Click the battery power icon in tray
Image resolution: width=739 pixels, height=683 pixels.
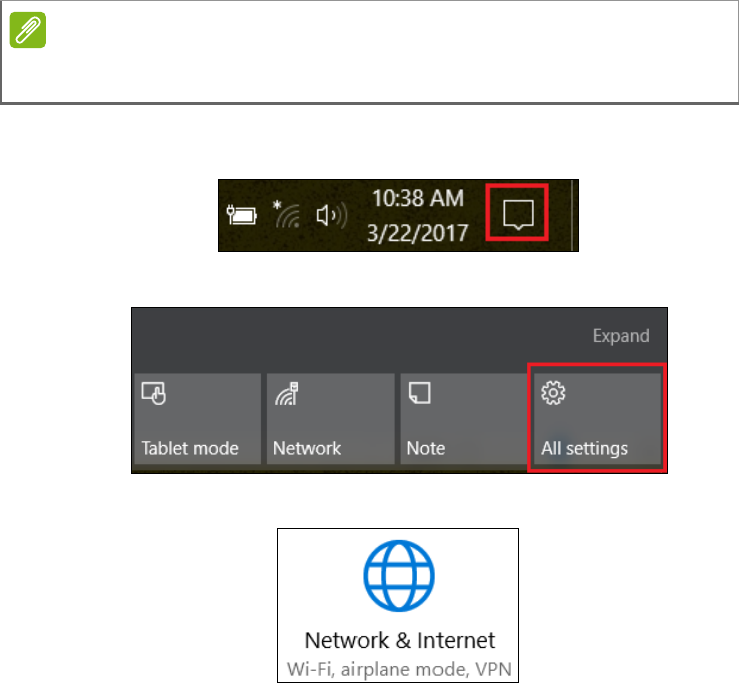241,215
